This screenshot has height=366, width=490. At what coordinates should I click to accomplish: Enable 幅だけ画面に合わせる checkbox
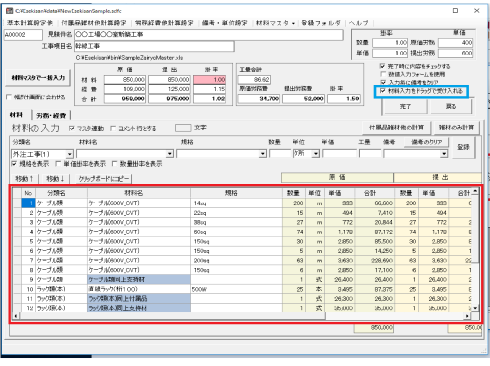click(x=9, y=97)
